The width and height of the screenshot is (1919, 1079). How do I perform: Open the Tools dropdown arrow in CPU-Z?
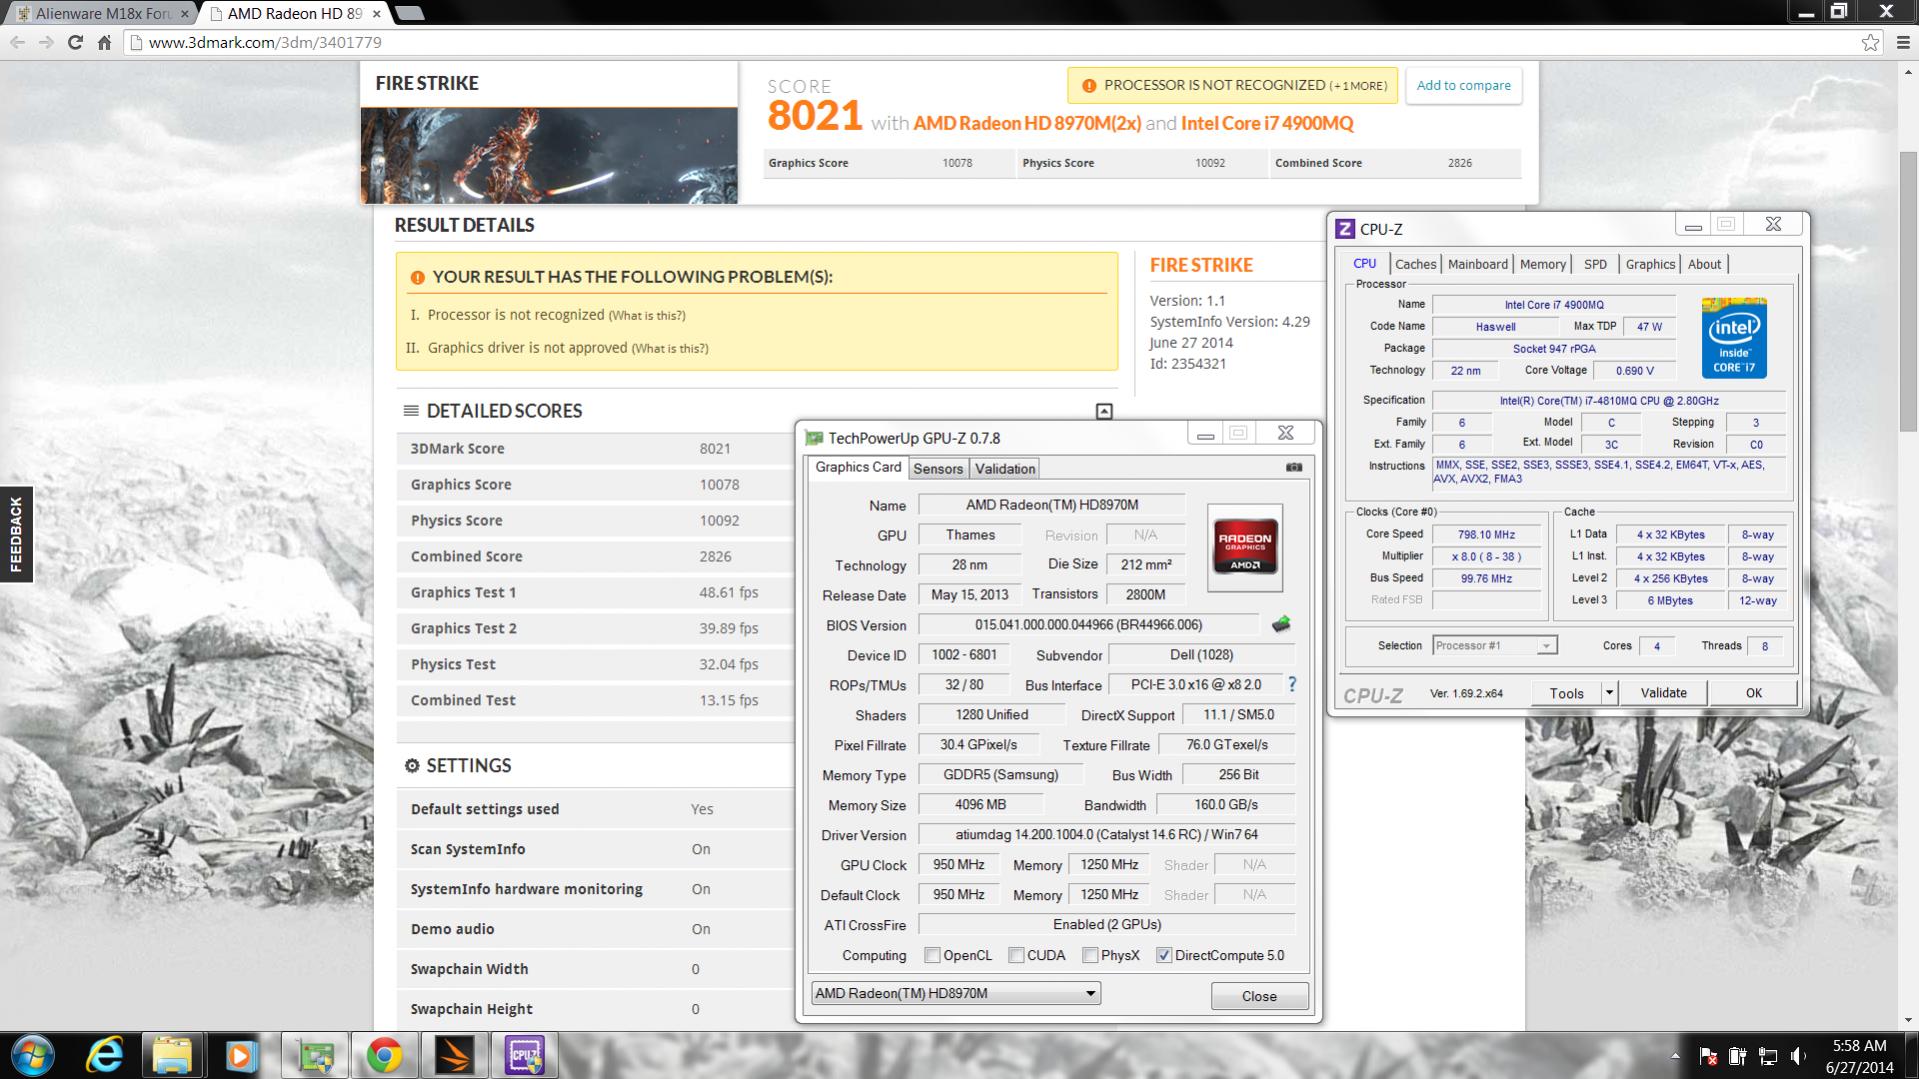click(x=1609, y=692)
